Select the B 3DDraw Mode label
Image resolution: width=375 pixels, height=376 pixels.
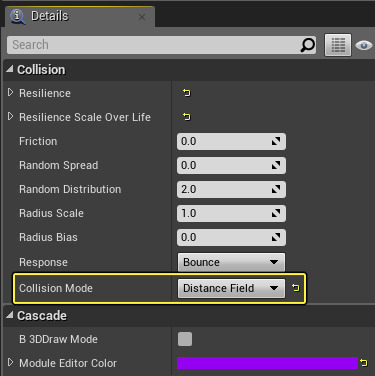[58, 339]
